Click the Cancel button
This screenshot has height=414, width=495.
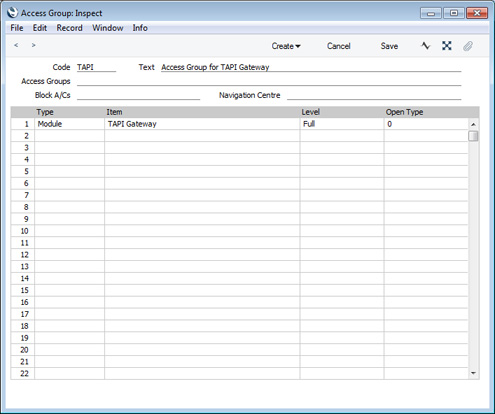[338, 46]
